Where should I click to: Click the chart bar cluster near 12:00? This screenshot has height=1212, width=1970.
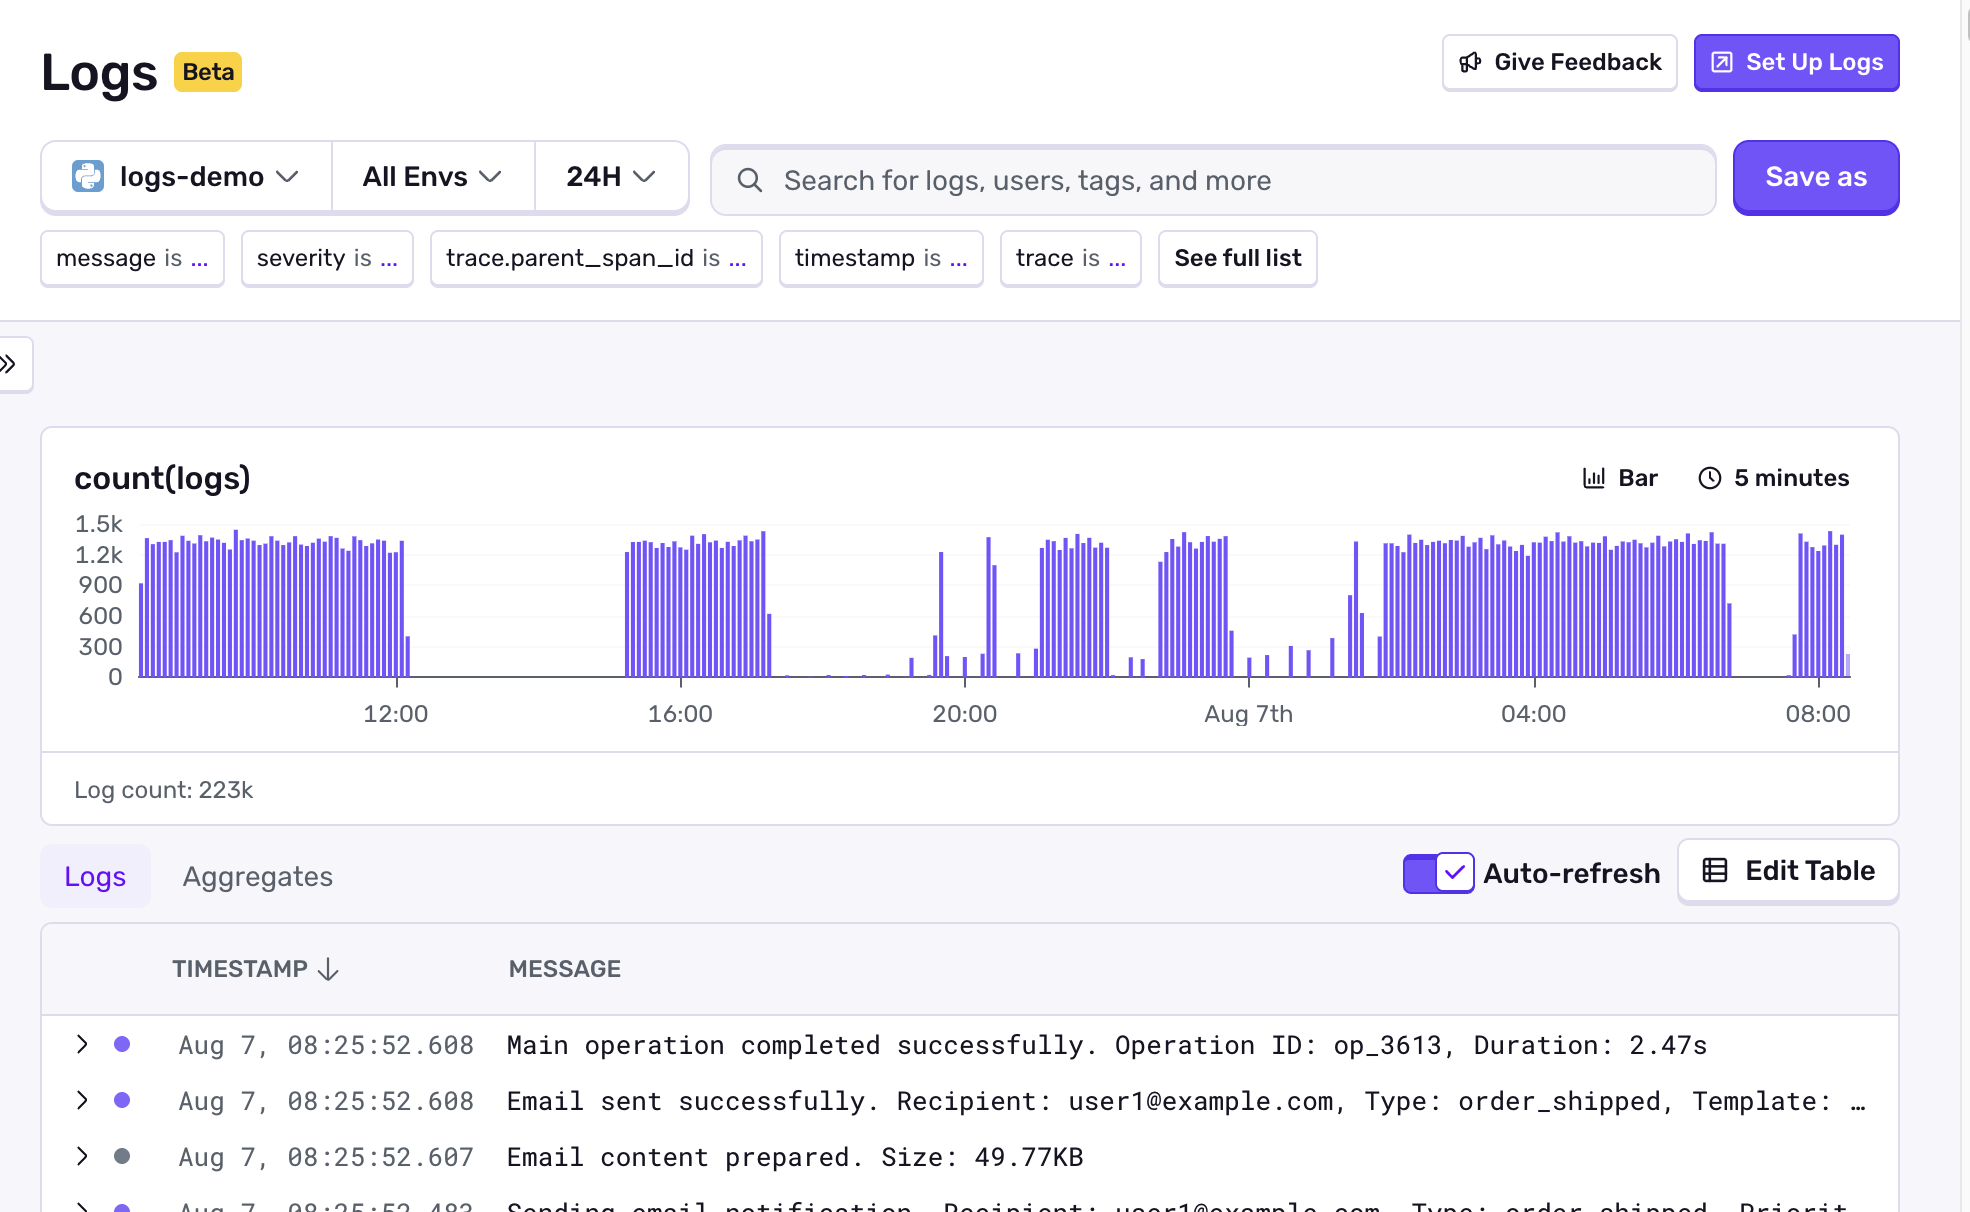coord(274,606)
